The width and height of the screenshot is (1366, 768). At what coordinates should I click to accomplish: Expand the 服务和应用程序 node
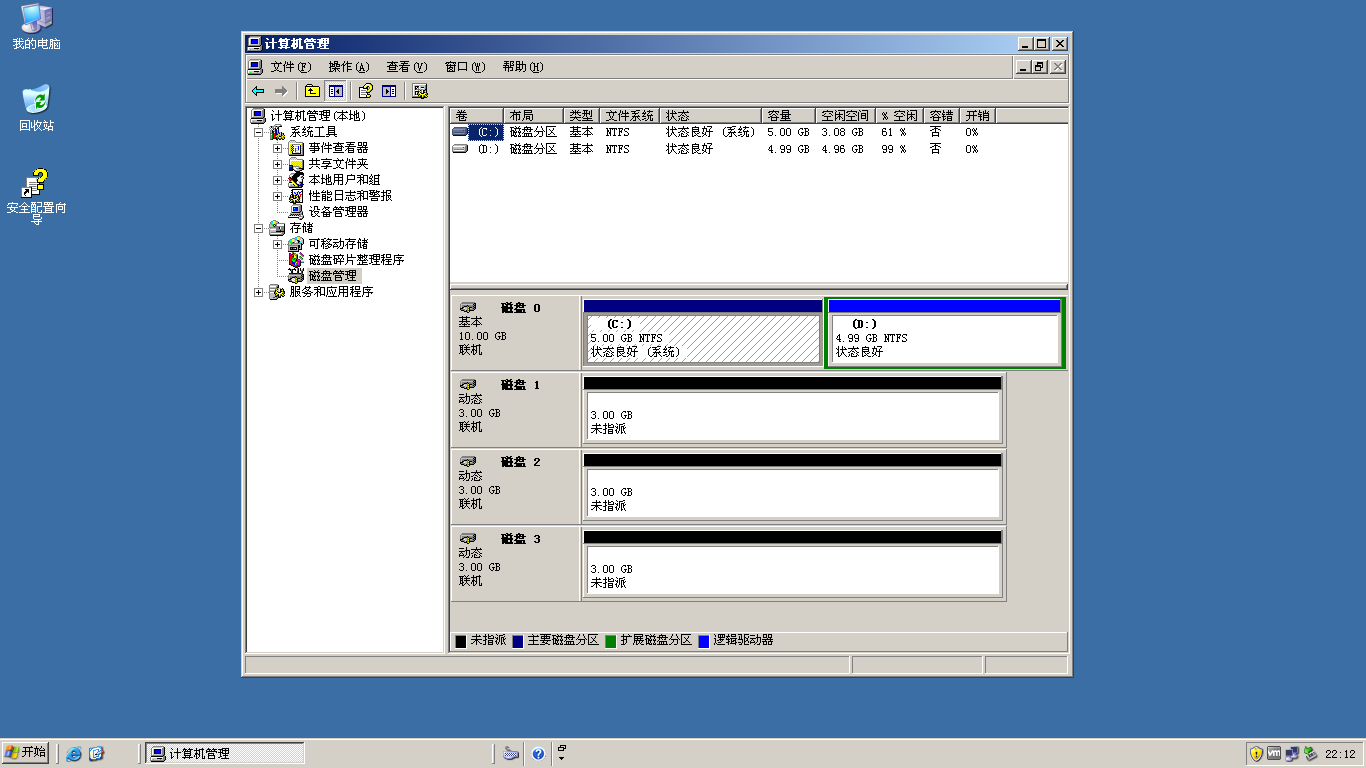click(259, 292)
